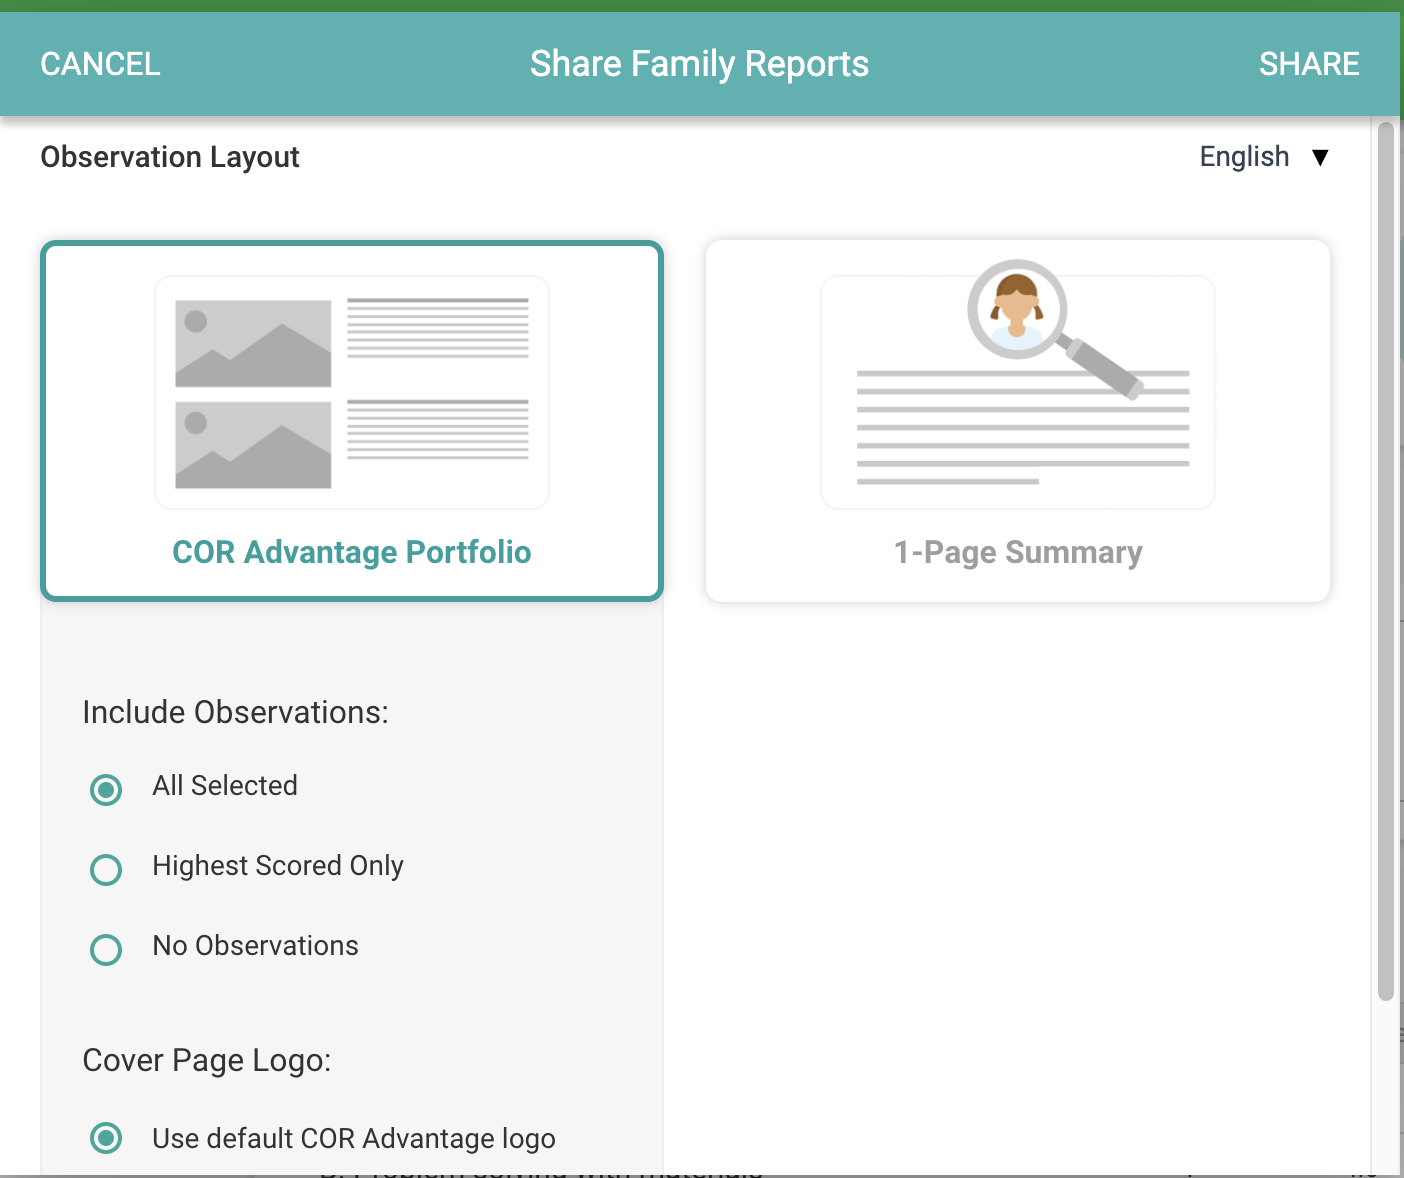The height and width of the screenshot is (1178, 1404).
Task: Select Use default COR Advantage logo
Action: (106, 1138)
